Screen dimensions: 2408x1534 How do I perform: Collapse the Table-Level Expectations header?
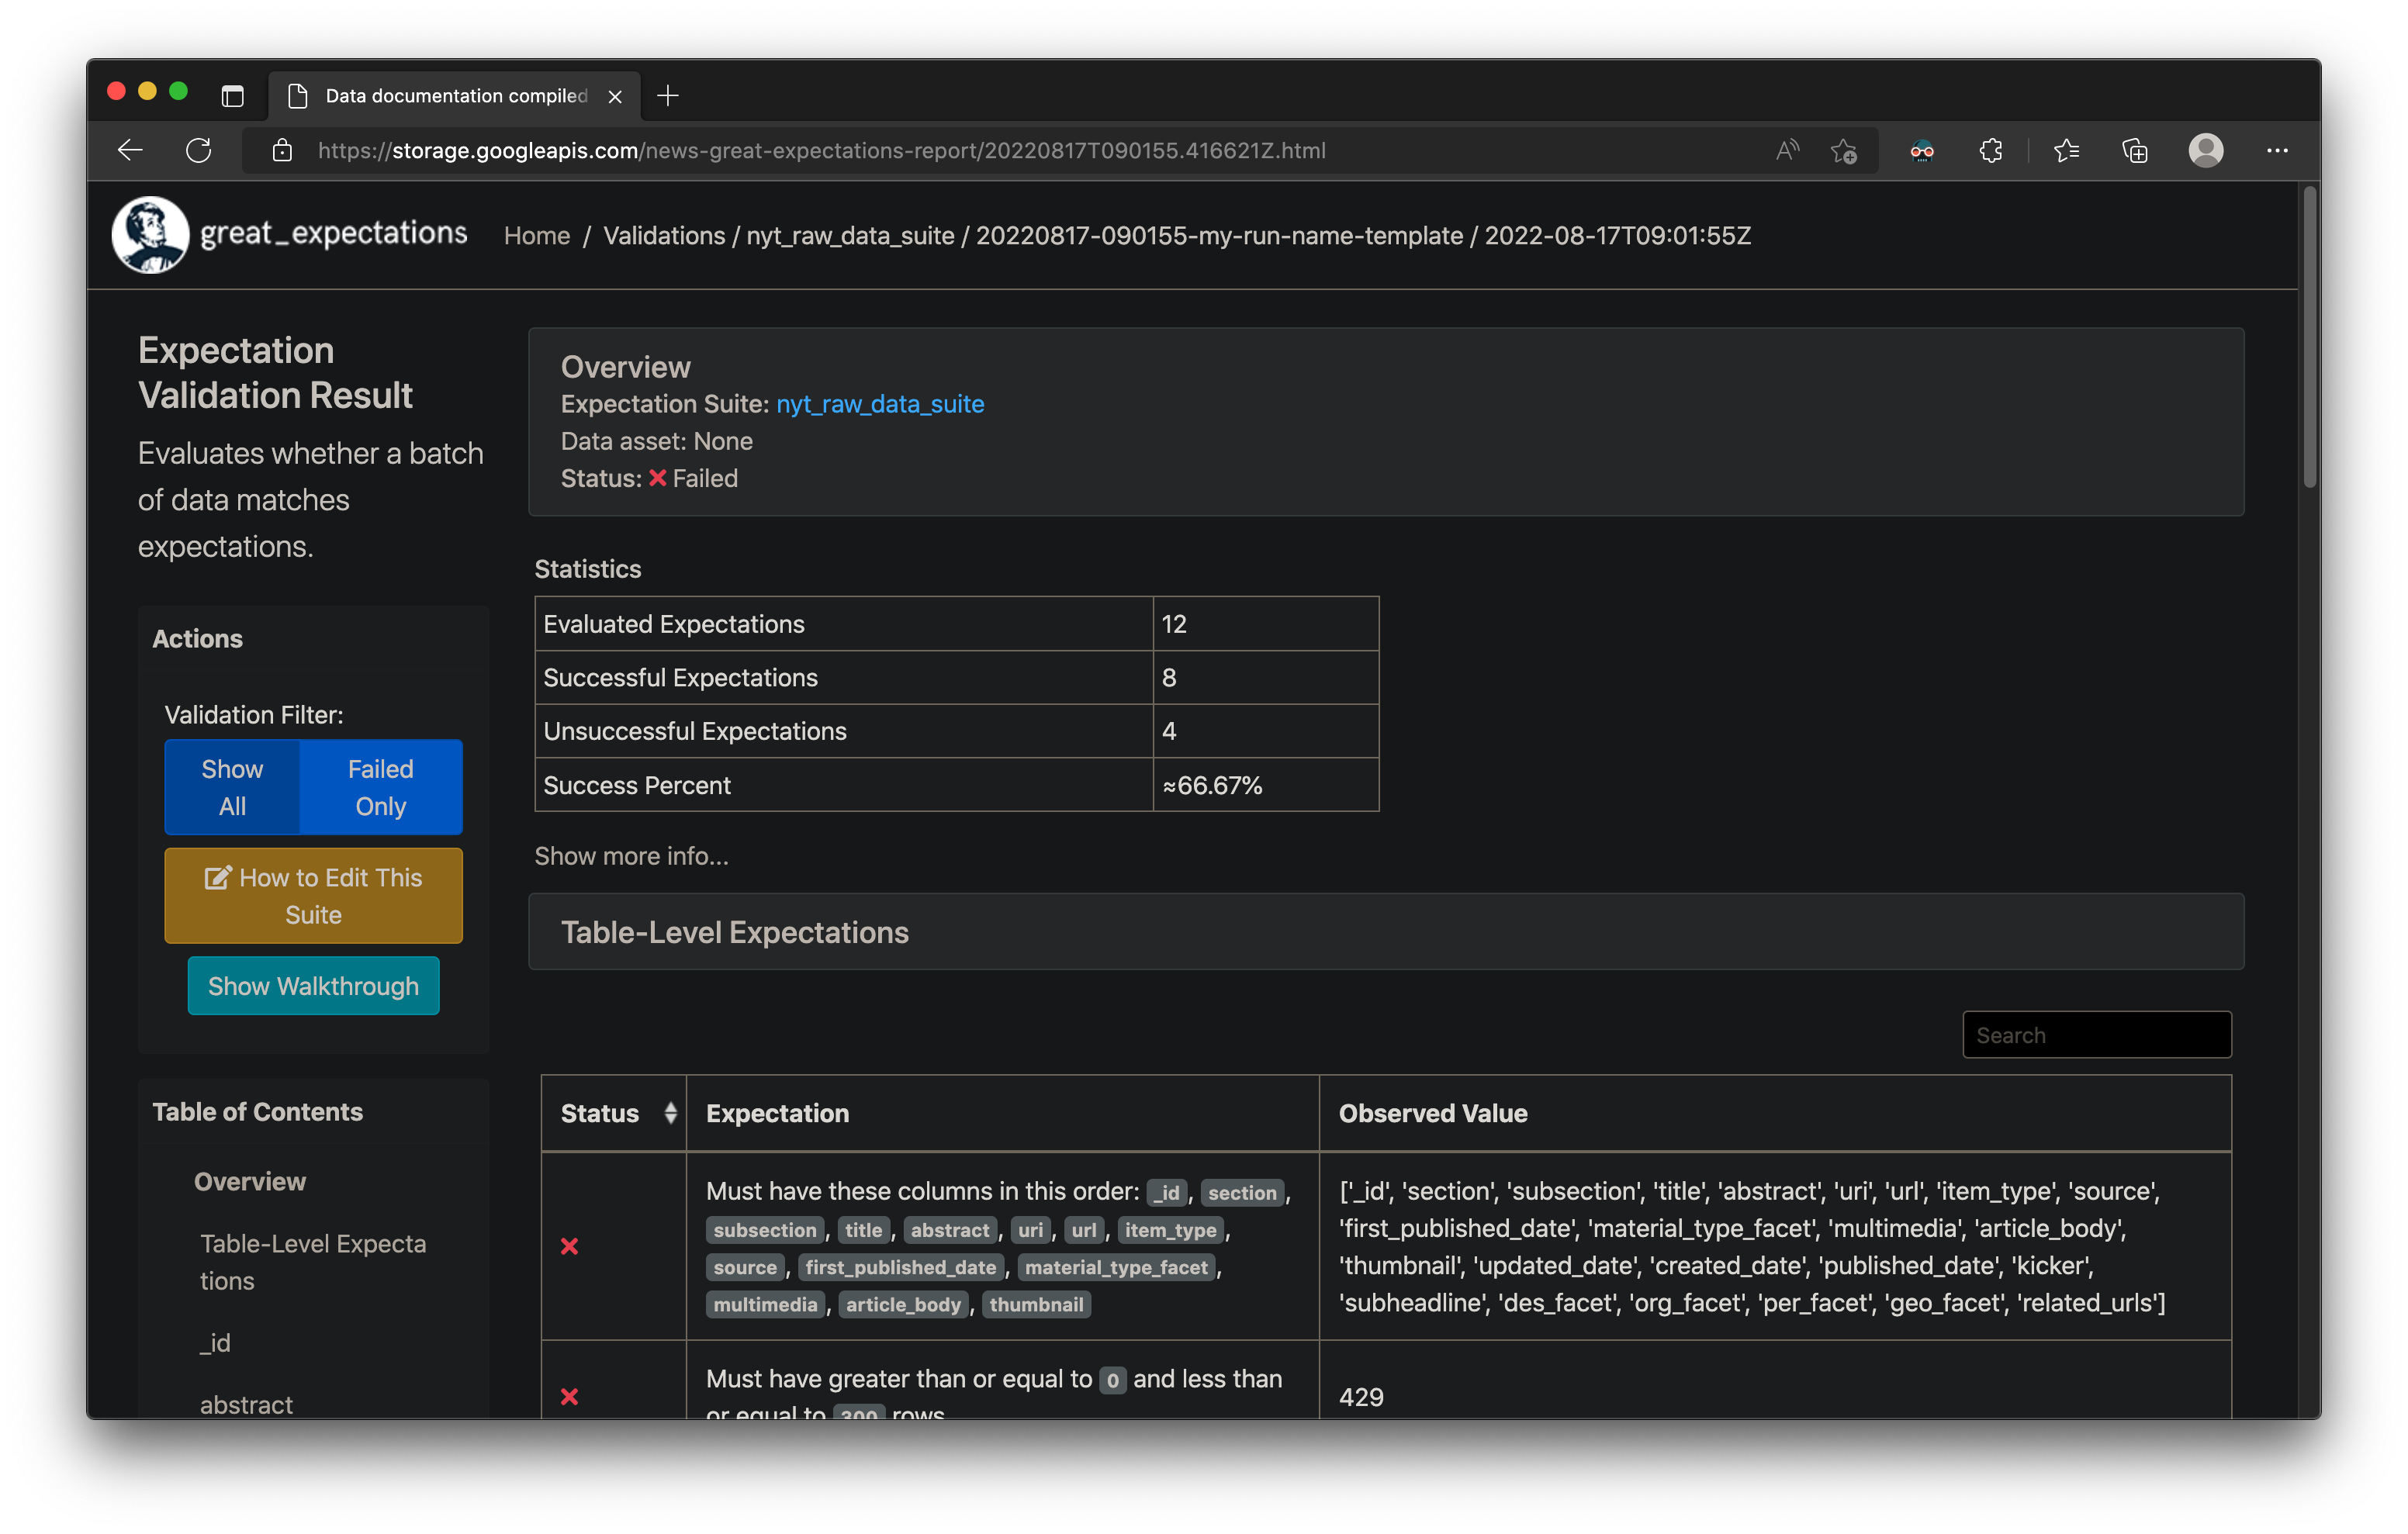pos(1386,931)
